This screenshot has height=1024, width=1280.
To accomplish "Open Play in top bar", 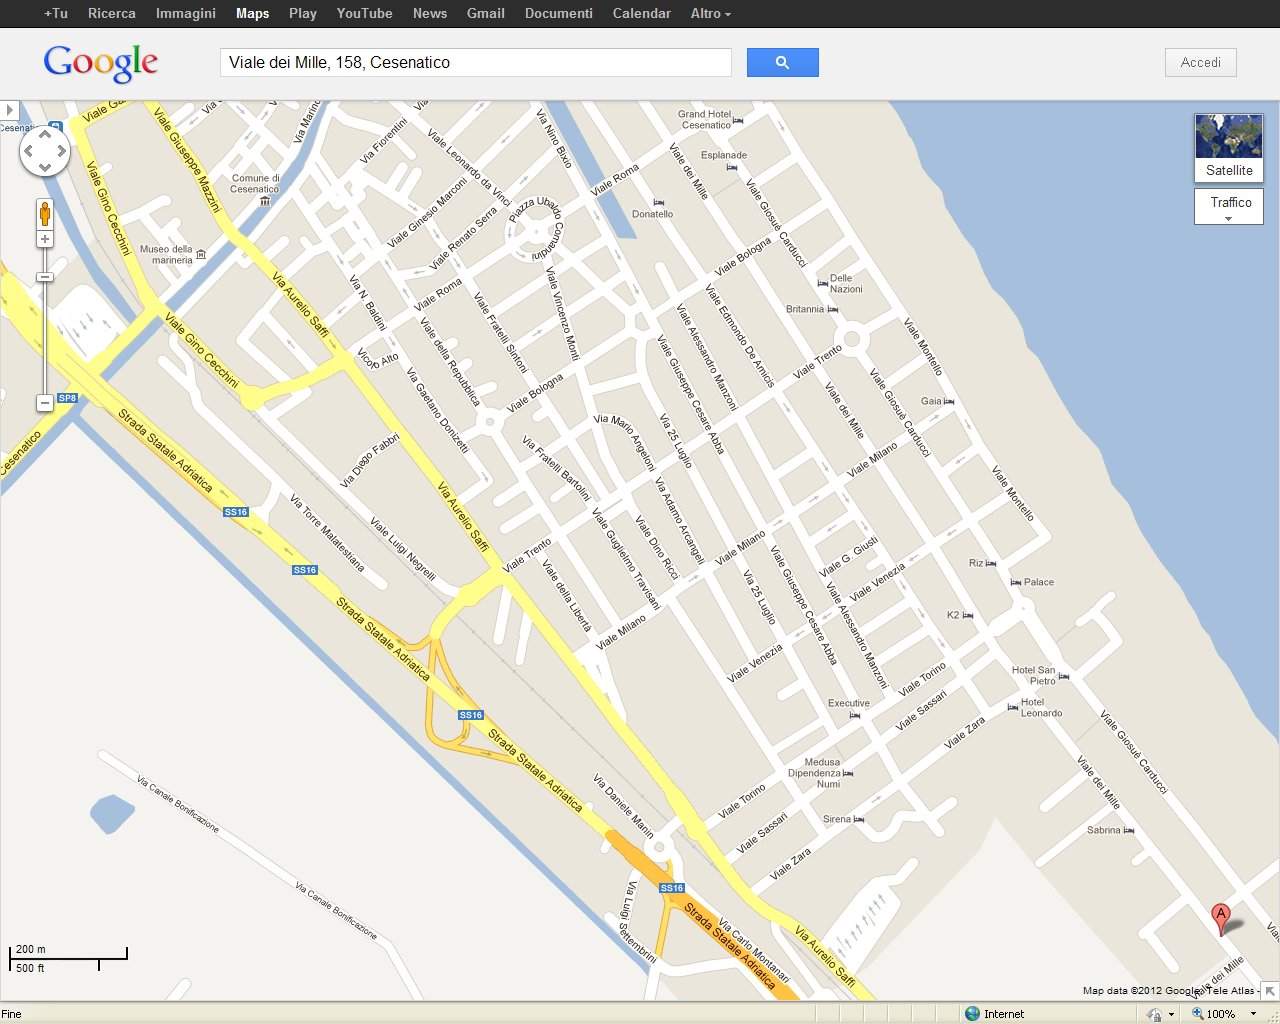I will (x=303, y=13).
